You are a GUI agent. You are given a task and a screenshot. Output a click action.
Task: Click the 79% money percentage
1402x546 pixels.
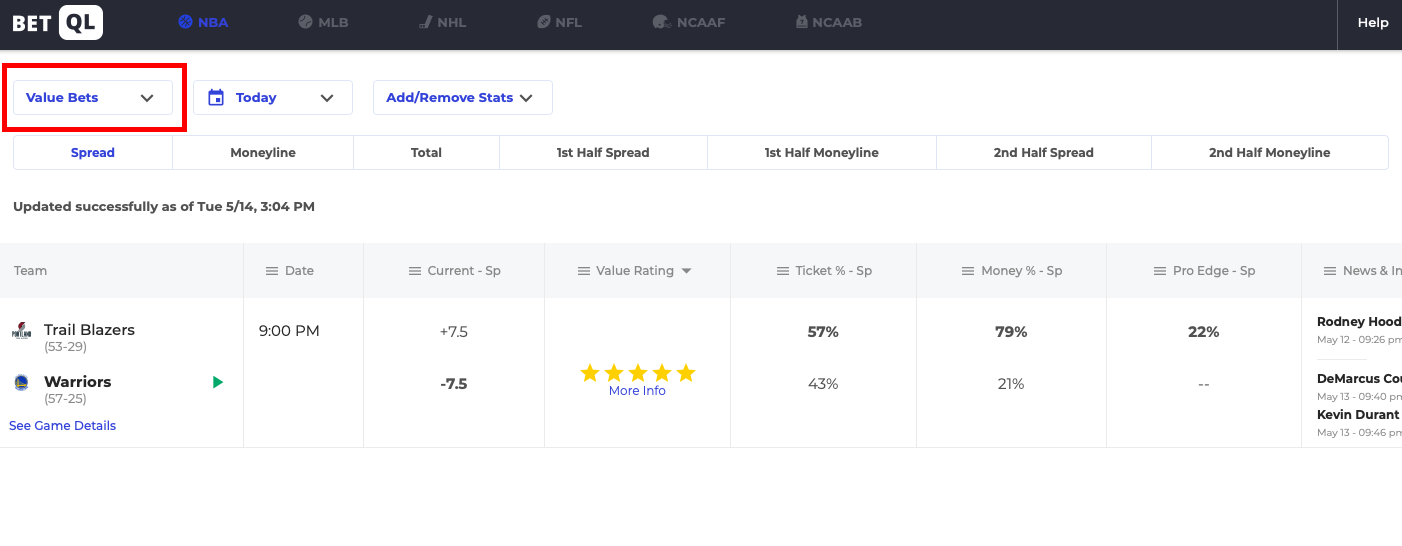1011,332
